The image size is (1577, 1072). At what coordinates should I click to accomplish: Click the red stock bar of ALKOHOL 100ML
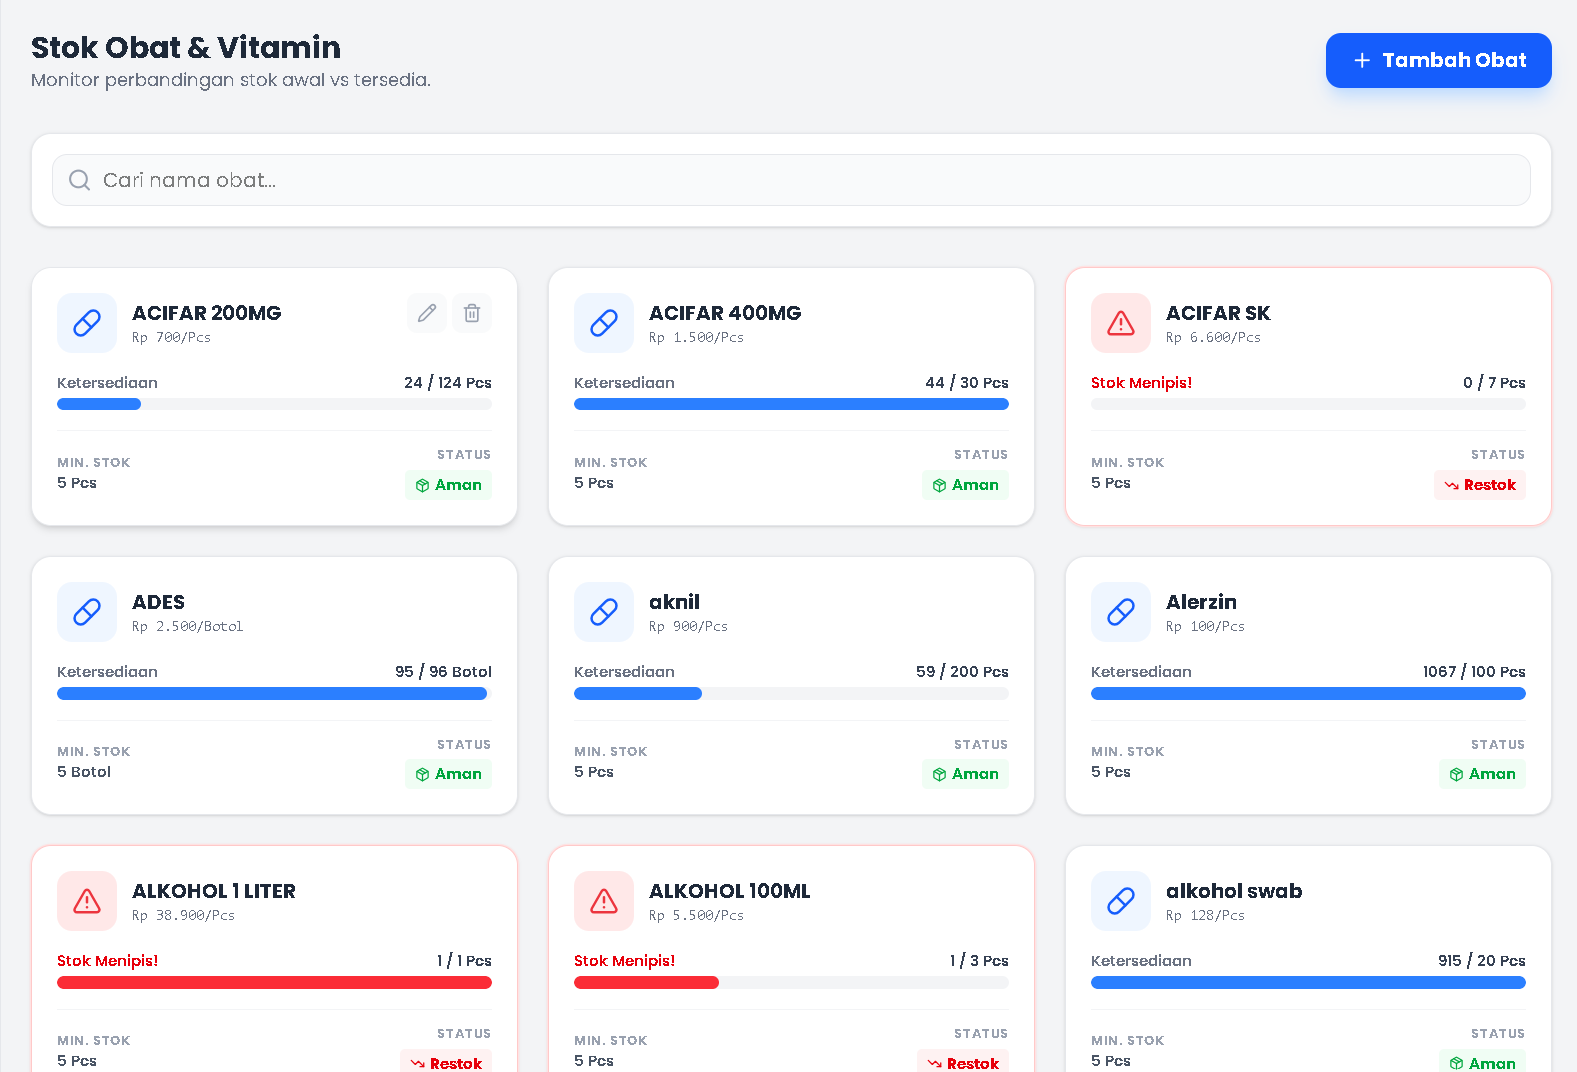click(791, 982)
